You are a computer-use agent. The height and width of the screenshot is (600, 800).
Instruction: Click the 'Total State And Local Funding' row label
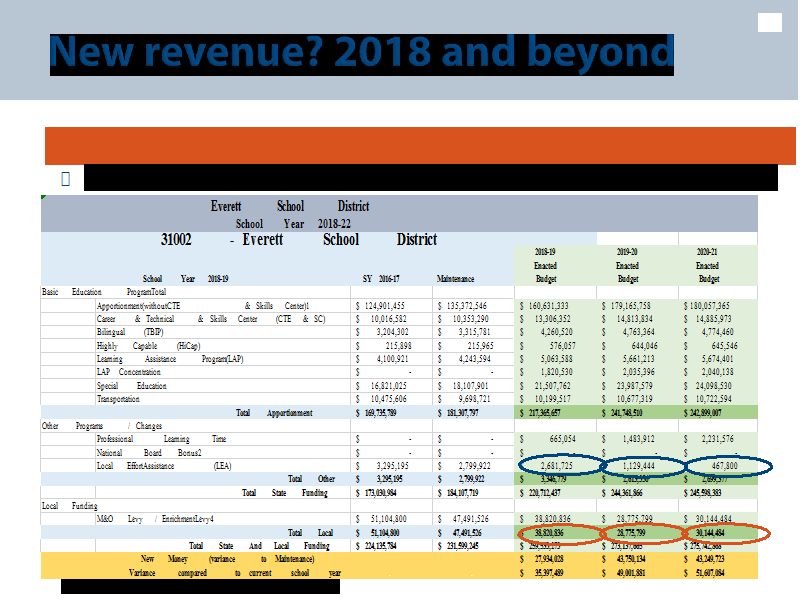259,546
